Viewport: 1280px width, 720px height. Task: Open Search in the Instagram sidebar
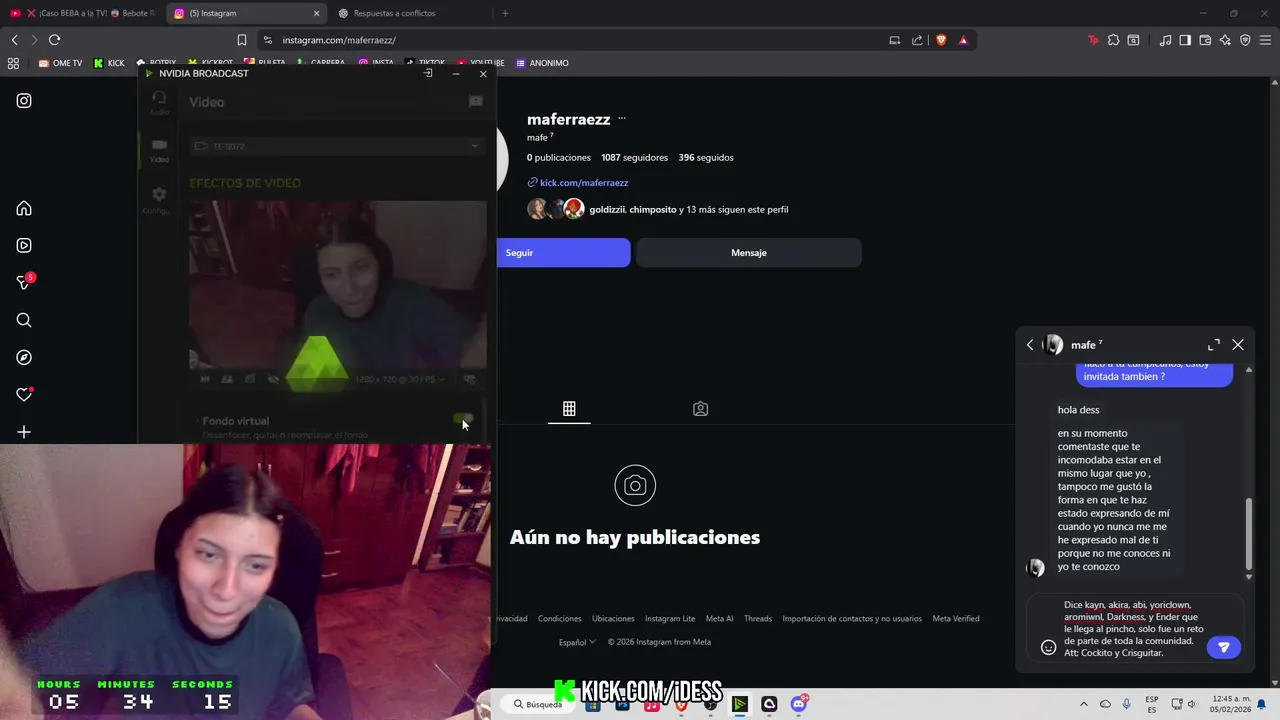tap(24, 320)
